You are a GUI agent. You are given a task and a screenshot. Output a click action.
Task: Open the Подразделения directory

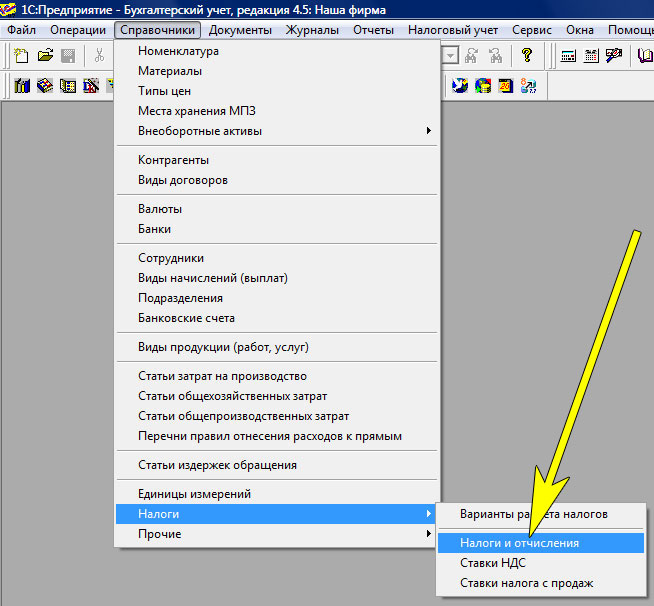[277, 298]
